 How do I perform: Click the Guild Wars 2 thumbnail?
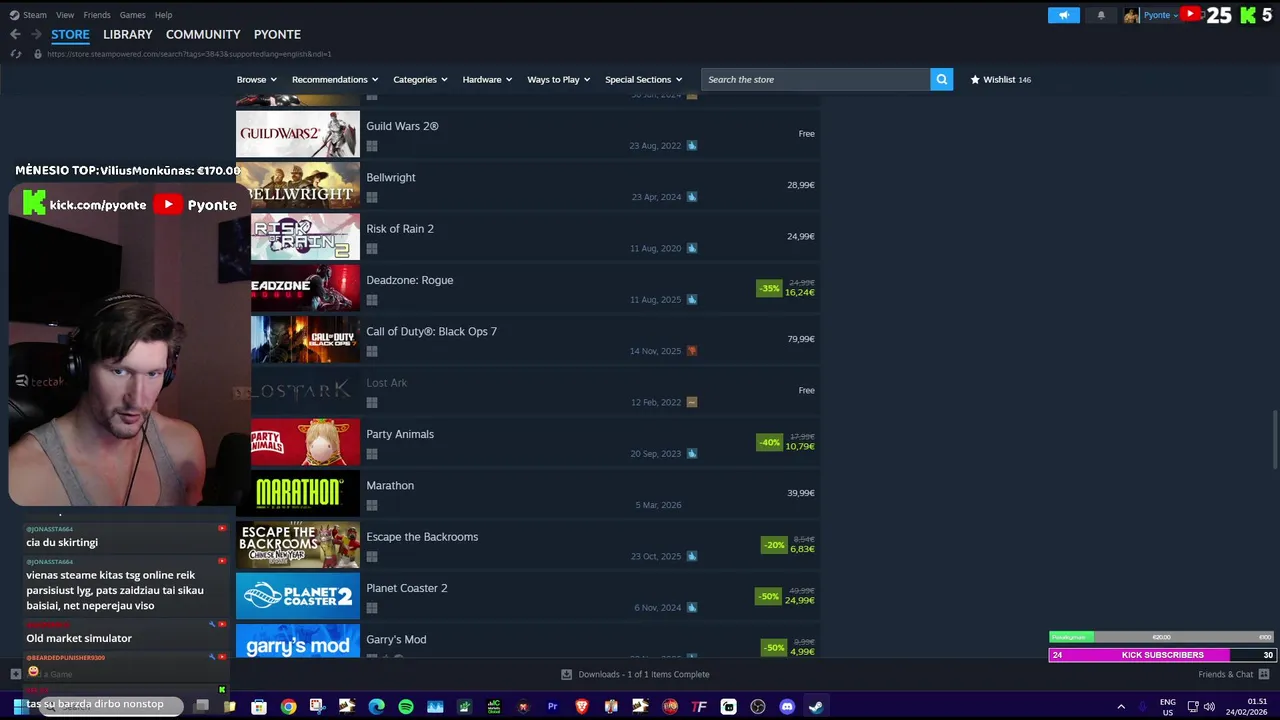tap(298, 134)
